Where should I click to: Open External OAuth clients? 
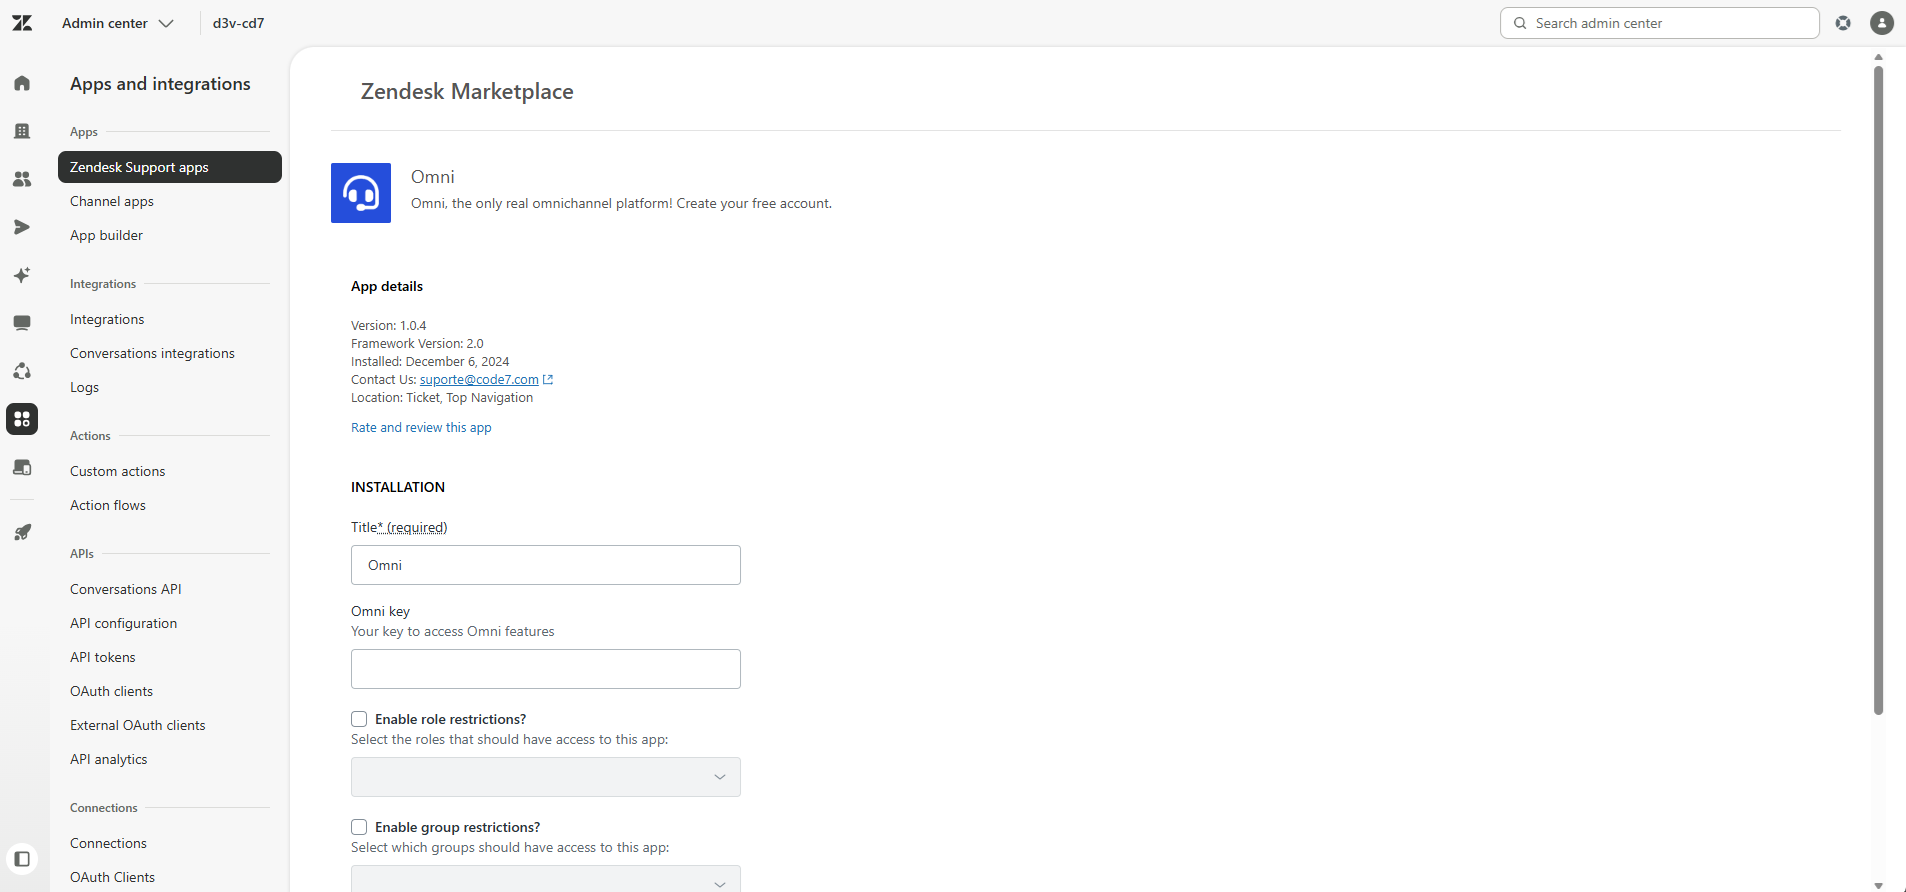(x=137, y=725)
